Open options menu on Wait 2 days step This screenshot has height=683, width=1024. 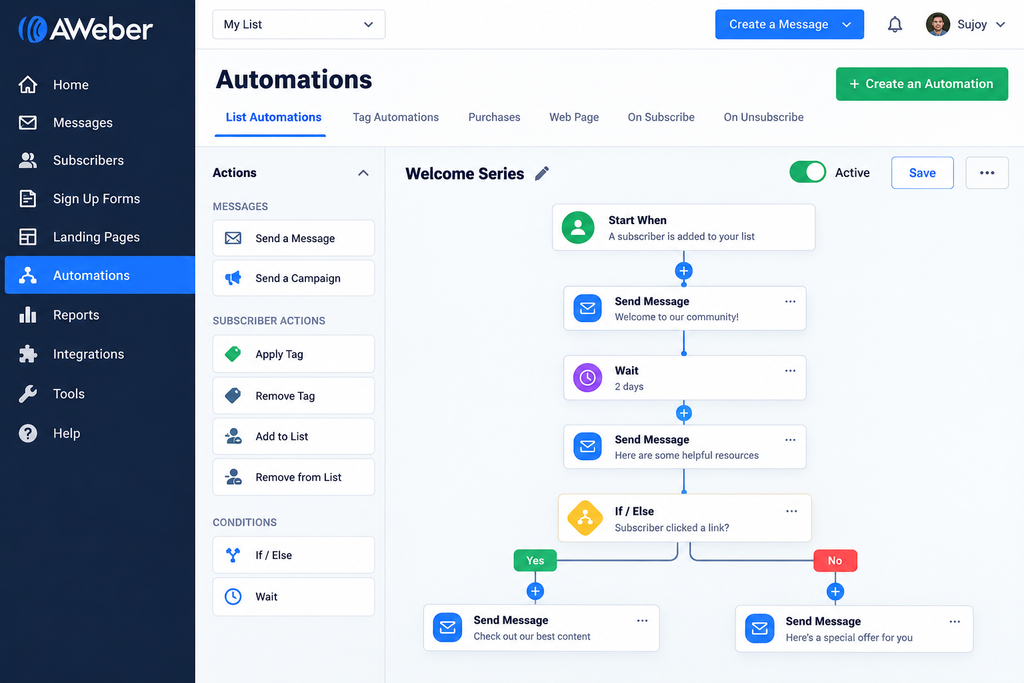tap(790, 371)
